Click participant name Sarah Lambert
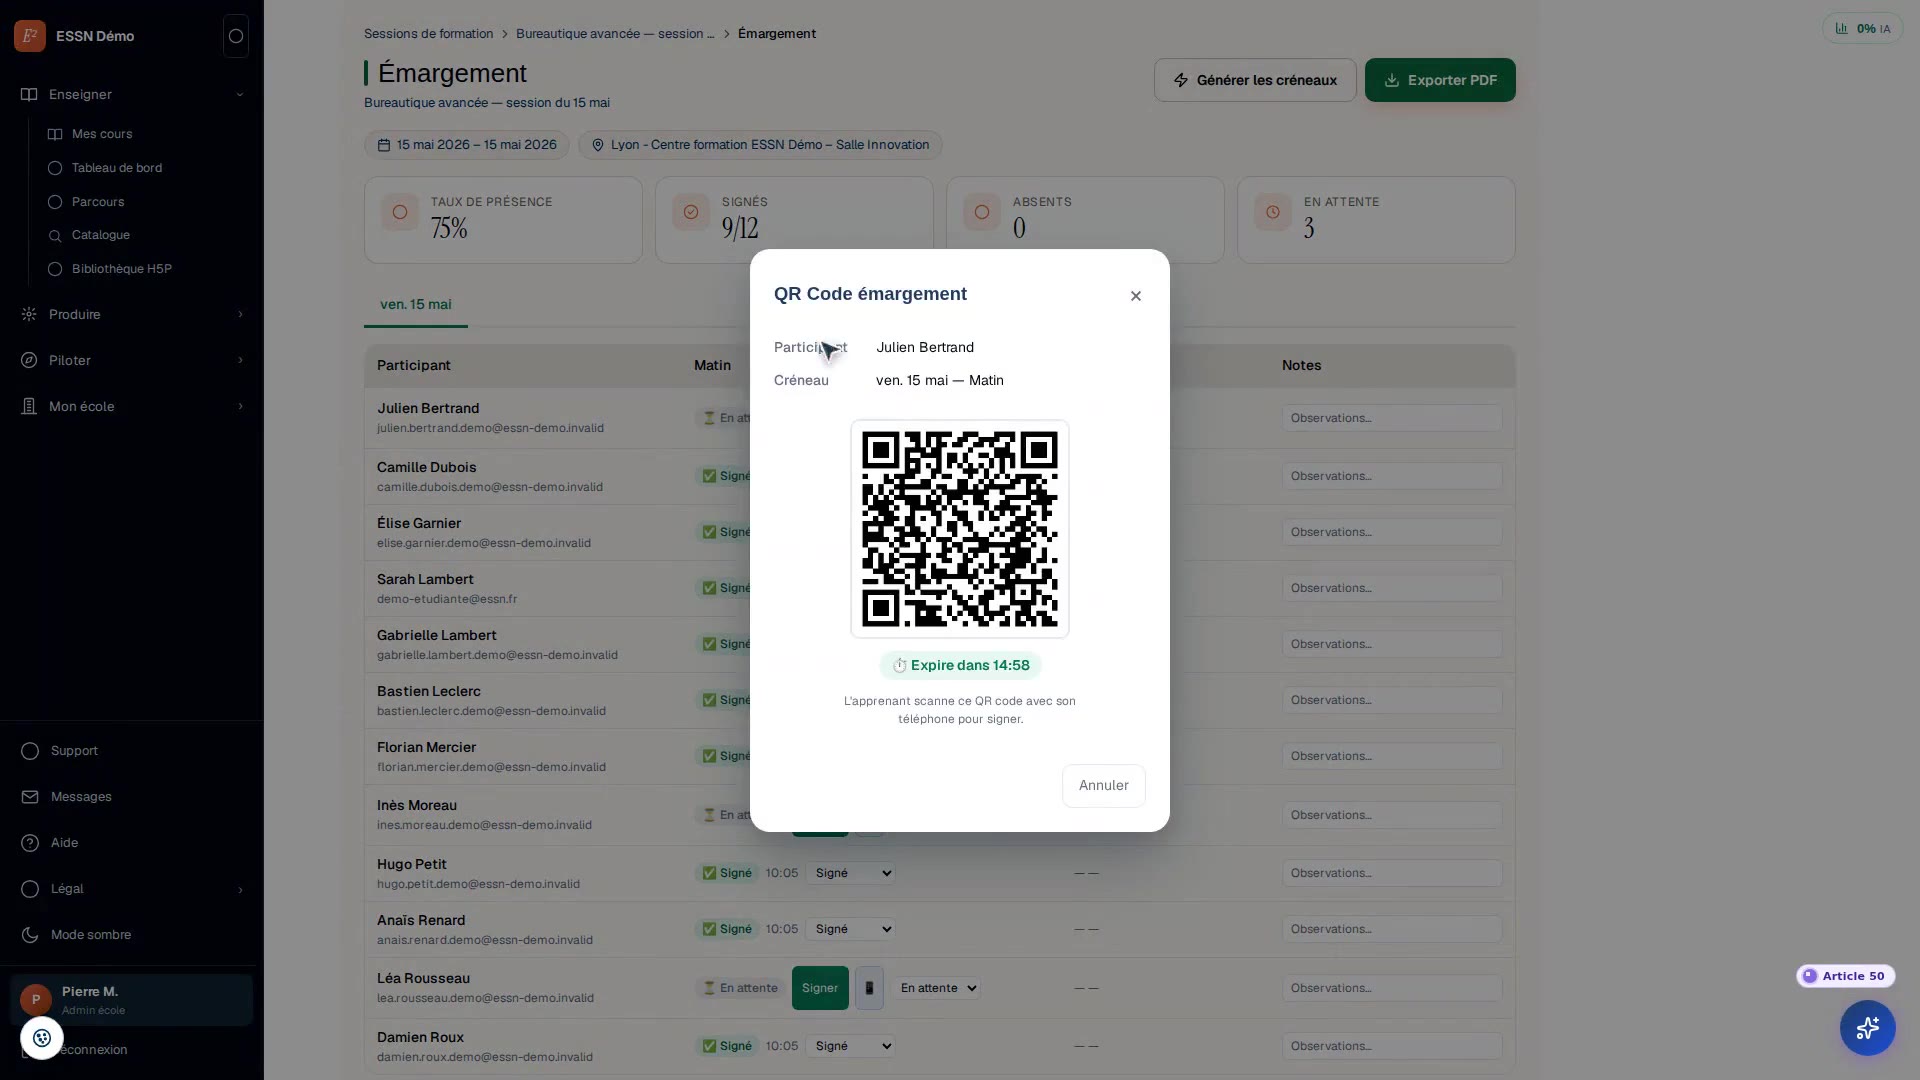Screen dimensions: 1920x1080 click(425, 579)
